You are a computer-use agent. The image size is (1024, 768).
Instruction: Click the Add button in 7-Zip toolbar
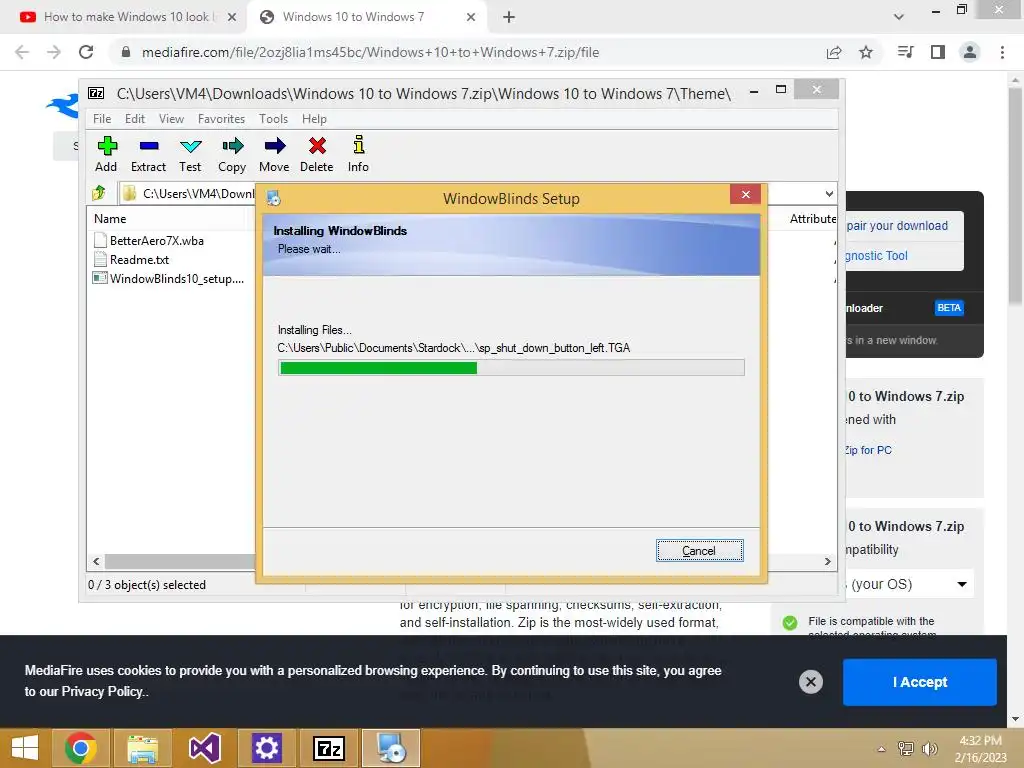coord(106,154)
